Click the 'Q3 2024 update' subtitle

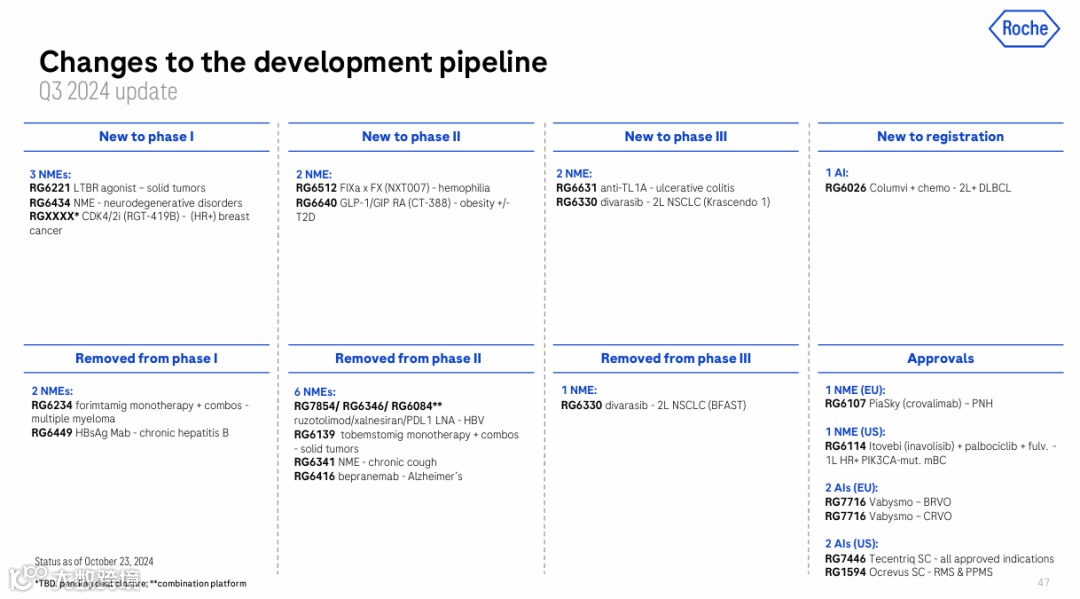click(x=108, y=92)
